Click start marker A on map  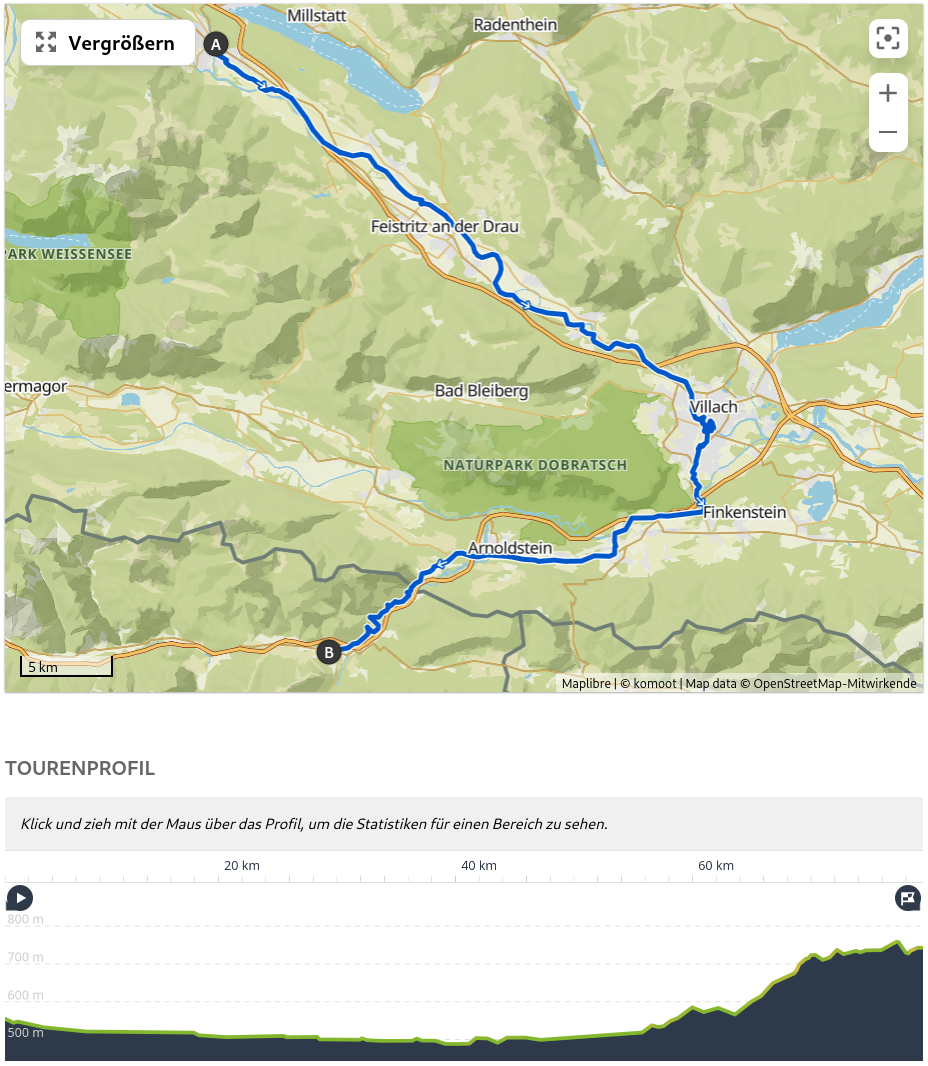[216, 44]
